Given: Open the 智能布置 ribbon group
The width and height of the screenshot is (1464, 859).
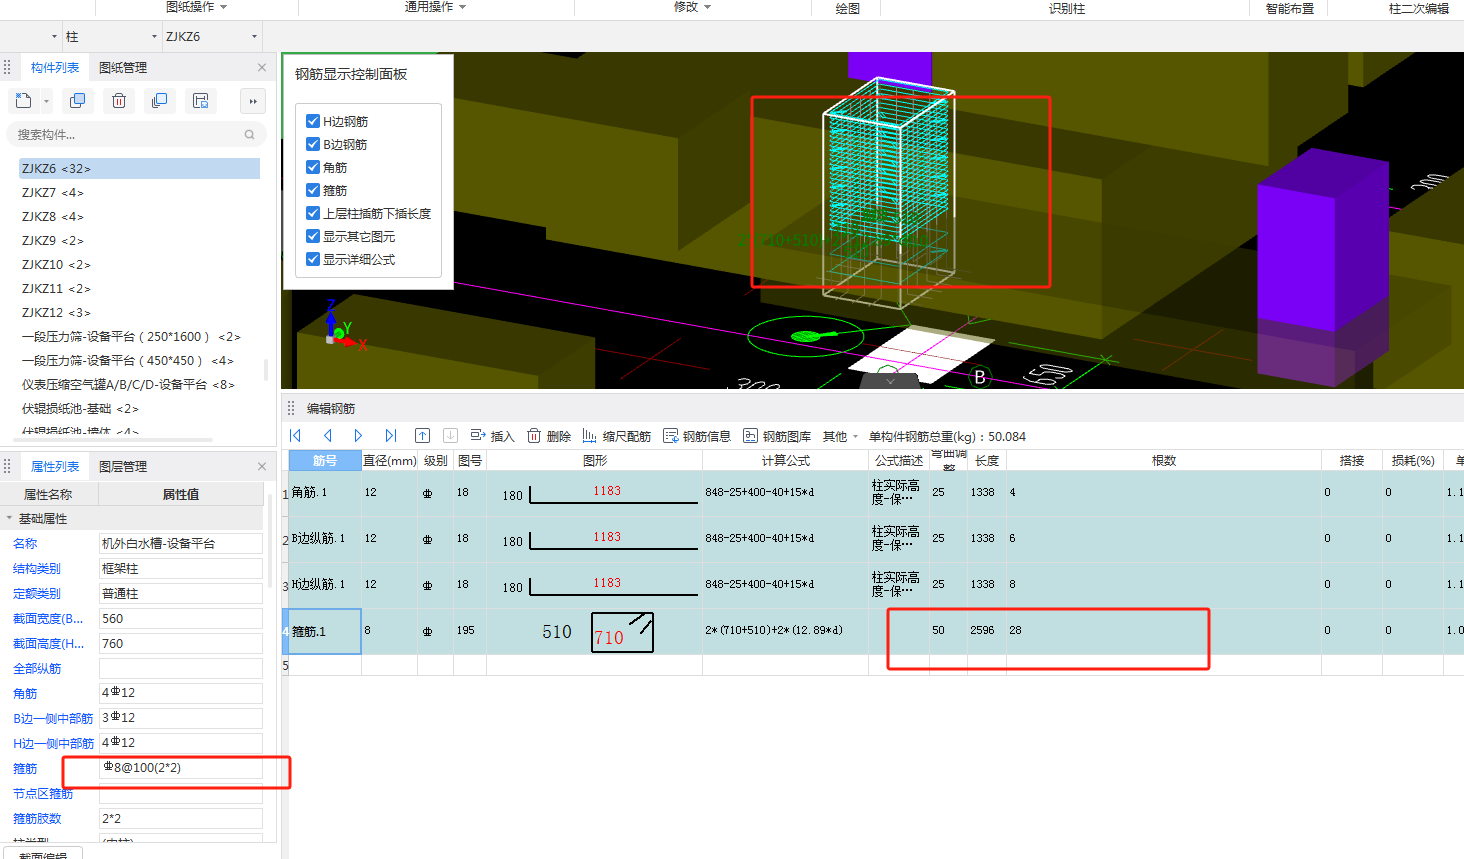Looking at the screenshot, I should tap(1289, 8).
